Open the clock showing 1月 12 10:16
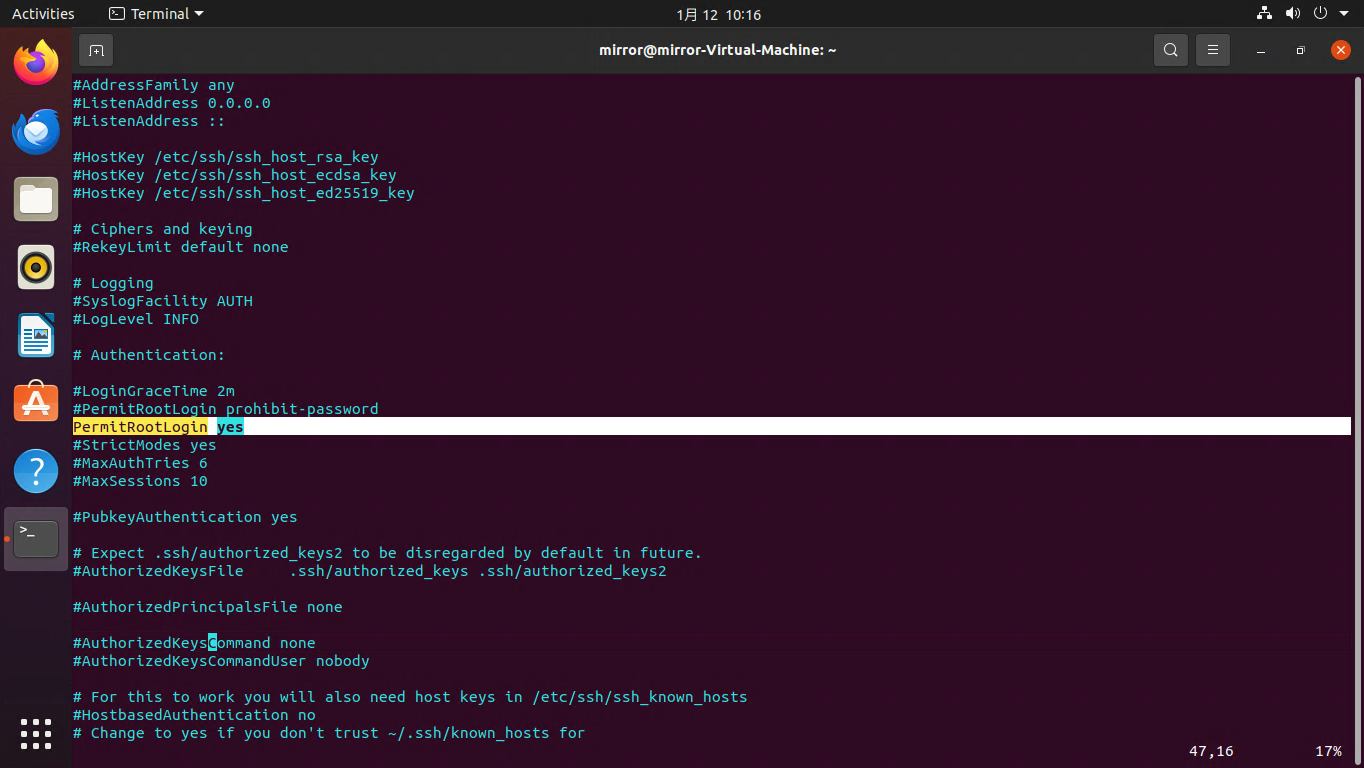The height and width of the screenshot is (768, 1364). coord(718,14)
